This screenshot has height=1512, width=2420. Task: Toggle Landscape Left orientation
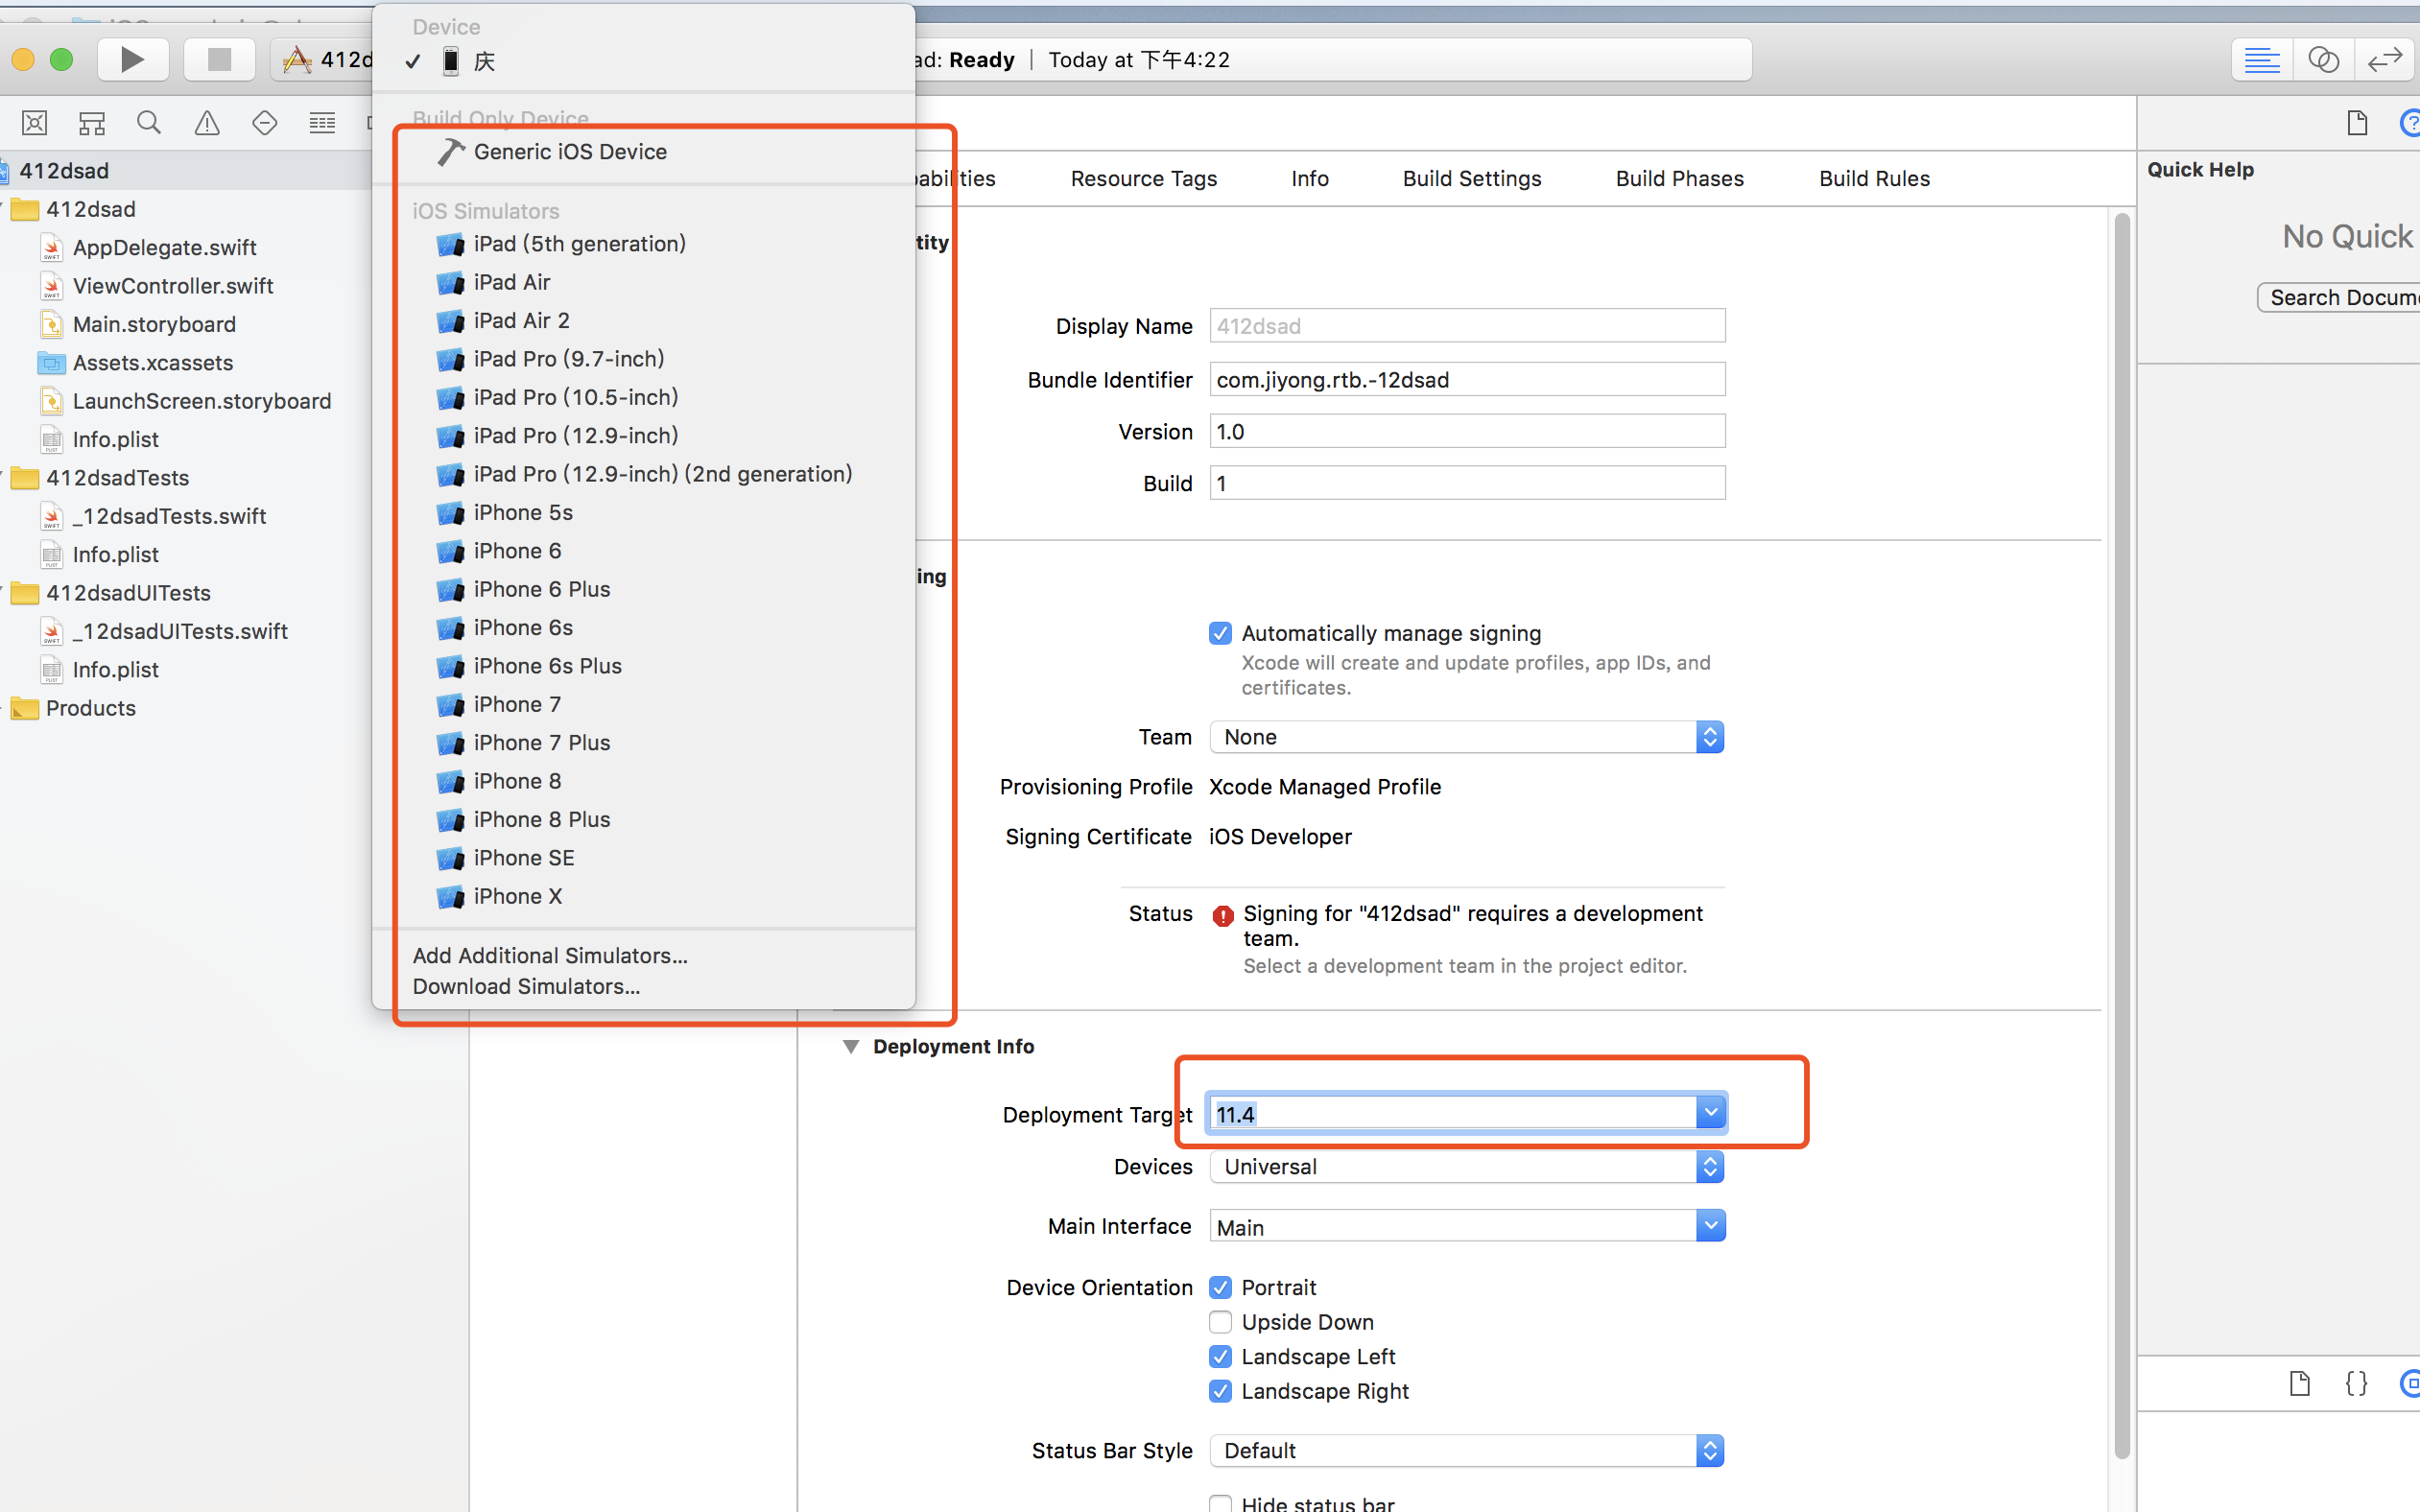click(x=1220, y=1356)
